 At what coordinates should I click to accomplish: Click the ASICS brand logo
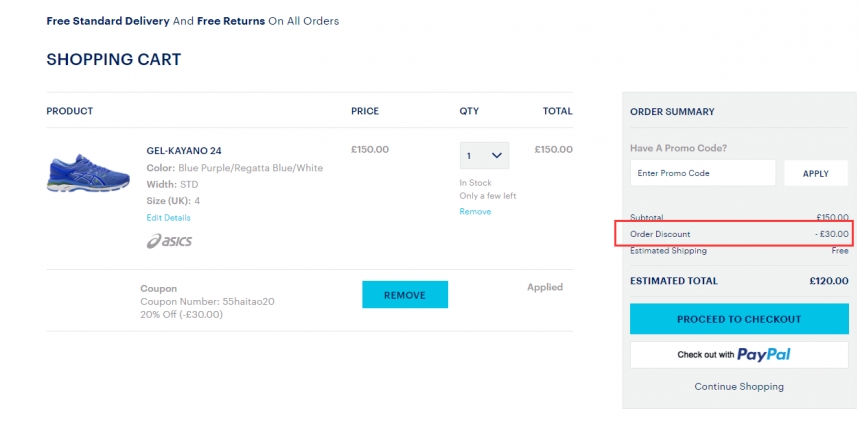pyautogui.click(x=169, y=241)
